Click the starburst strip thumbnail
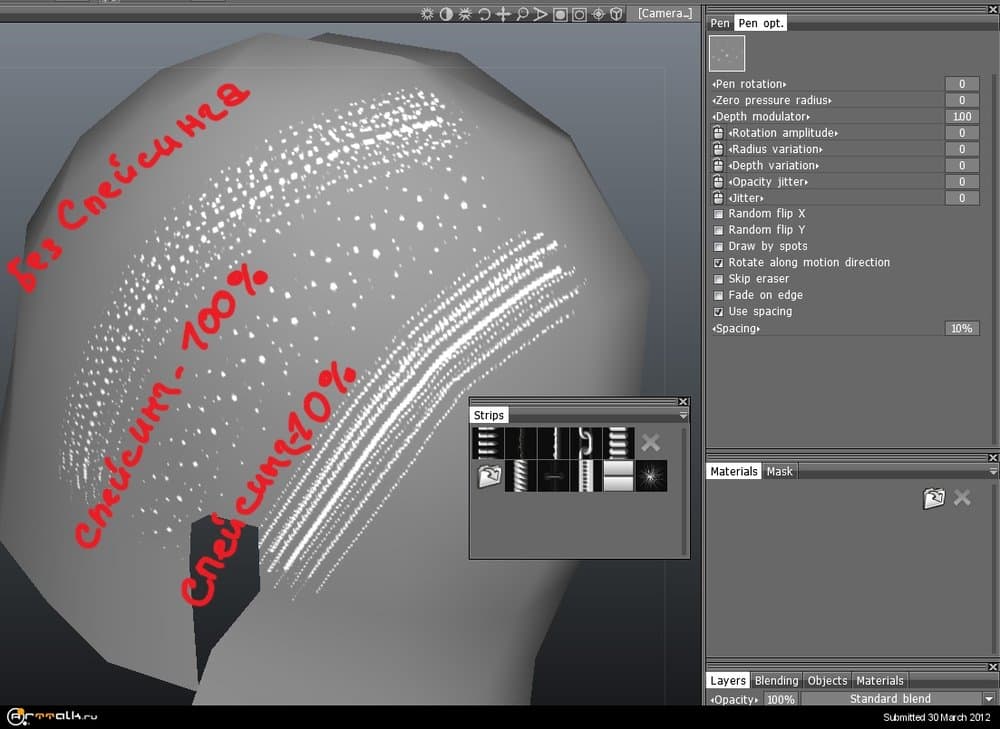 tap(651, 476)
